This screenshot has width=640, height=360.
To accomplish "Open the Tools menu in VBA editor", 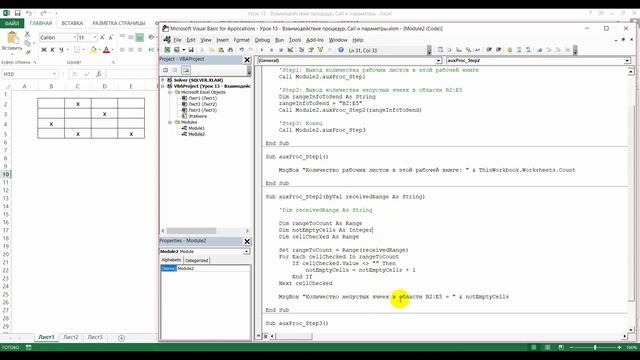I will pos(295,40).
